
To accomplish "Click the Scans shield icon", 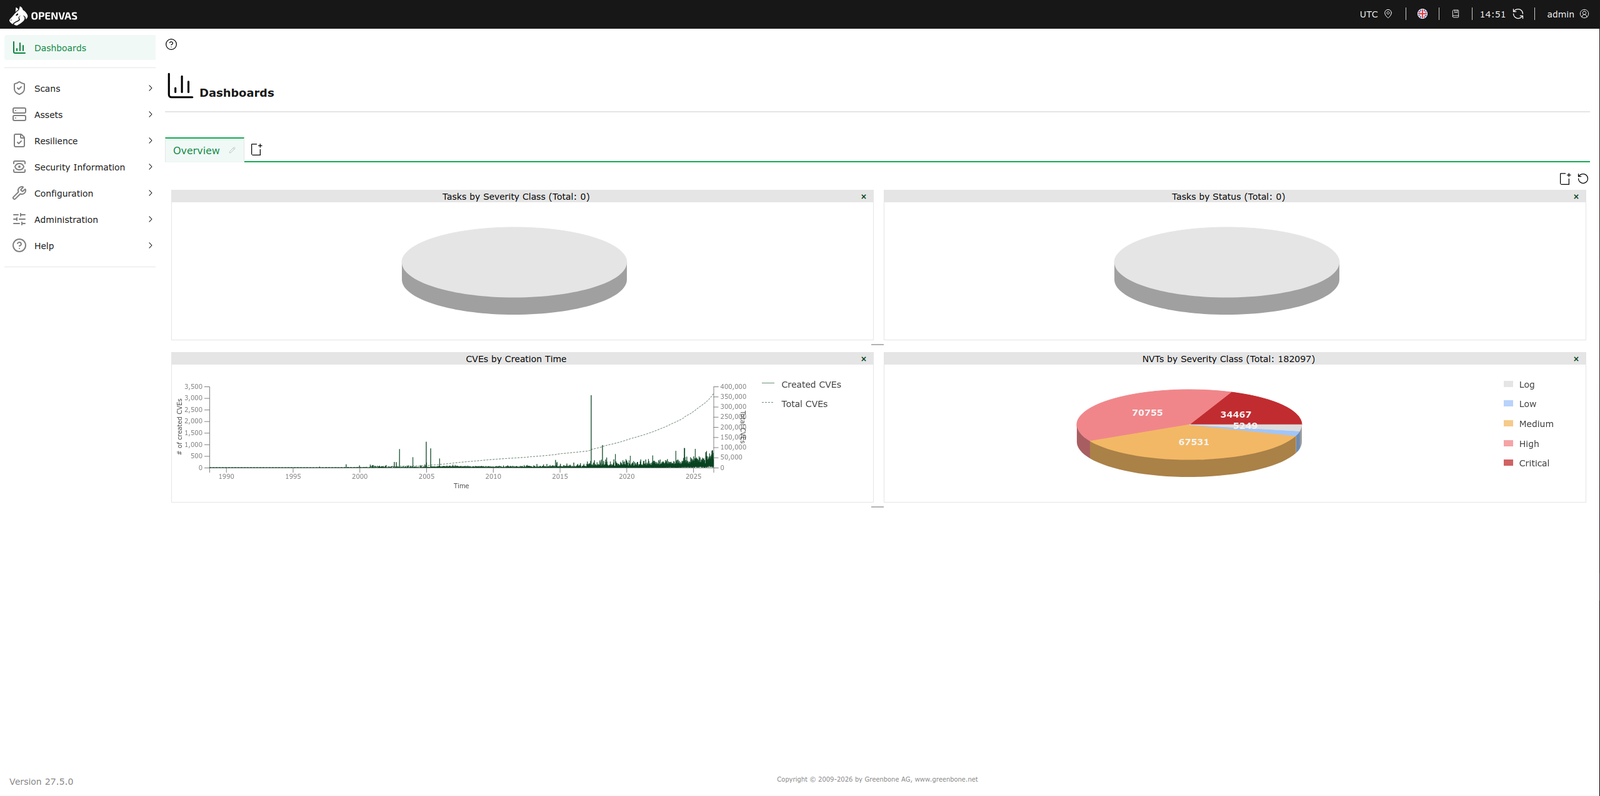I will click(x=19, y=88).
